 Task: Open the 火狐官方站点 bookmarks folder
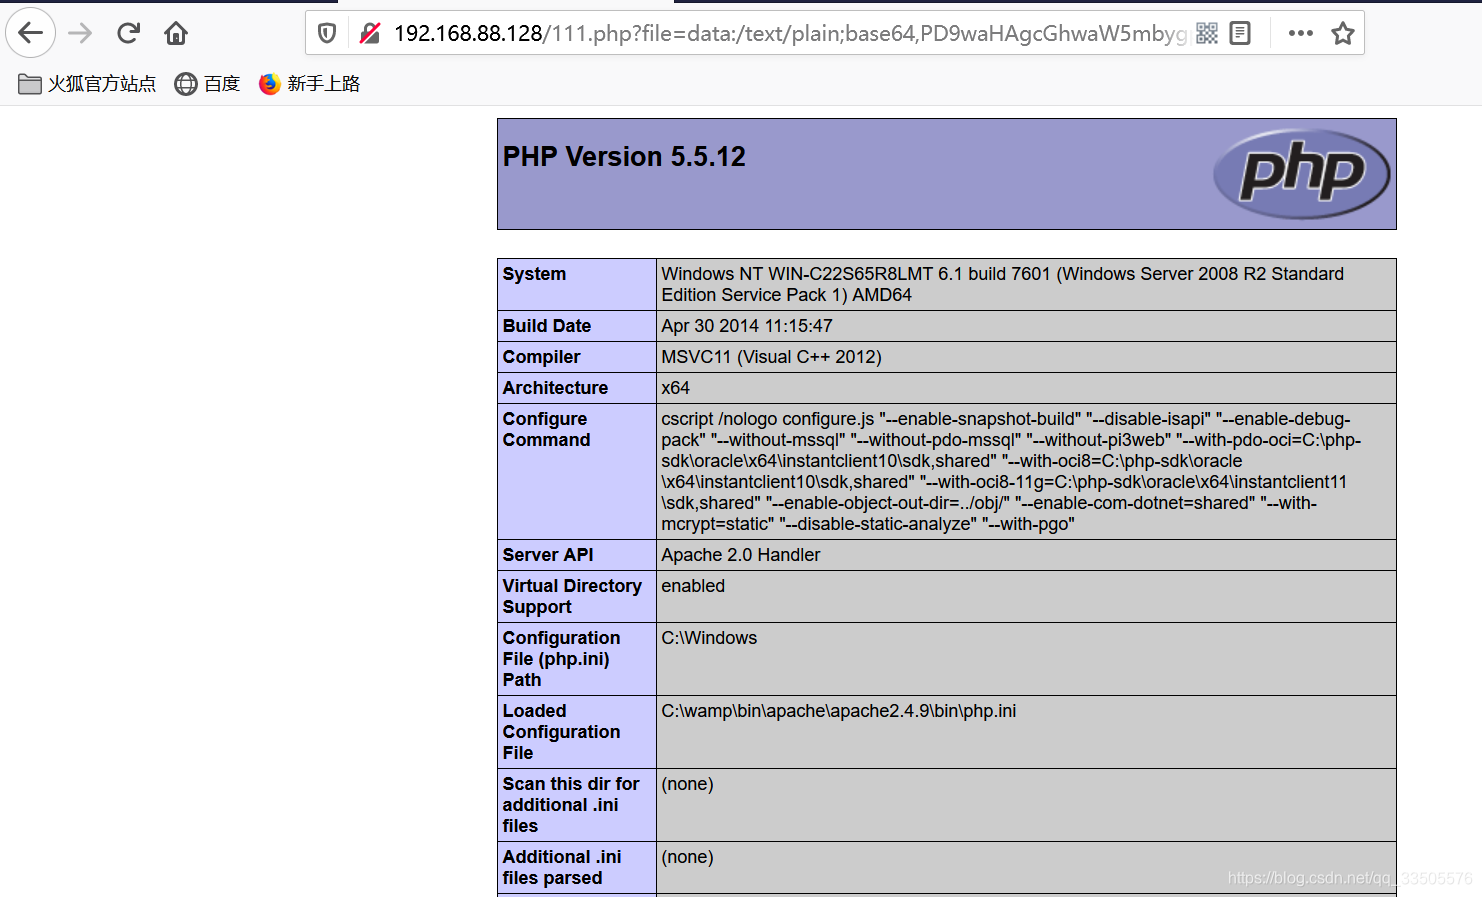coord(87,84)
